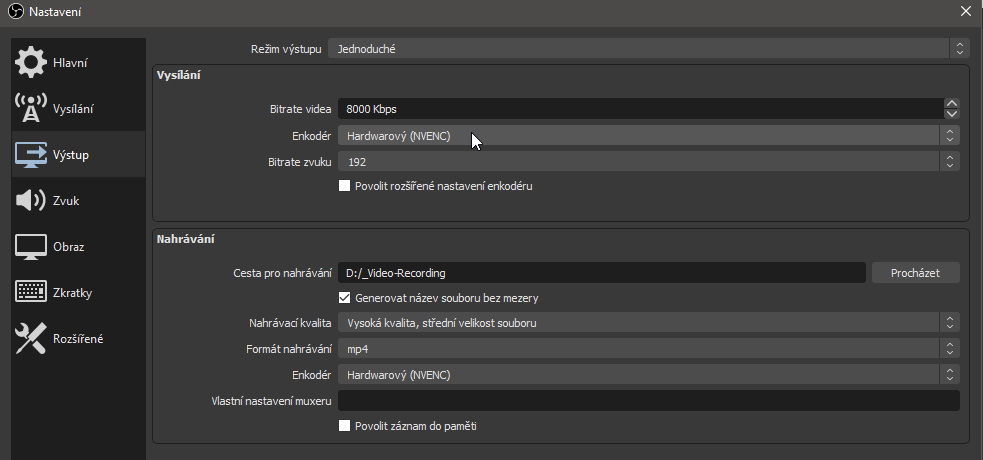This screenshot has width=983, height=460.
Task: Click the Hlavní gear icon
Action: click(31, 63)
